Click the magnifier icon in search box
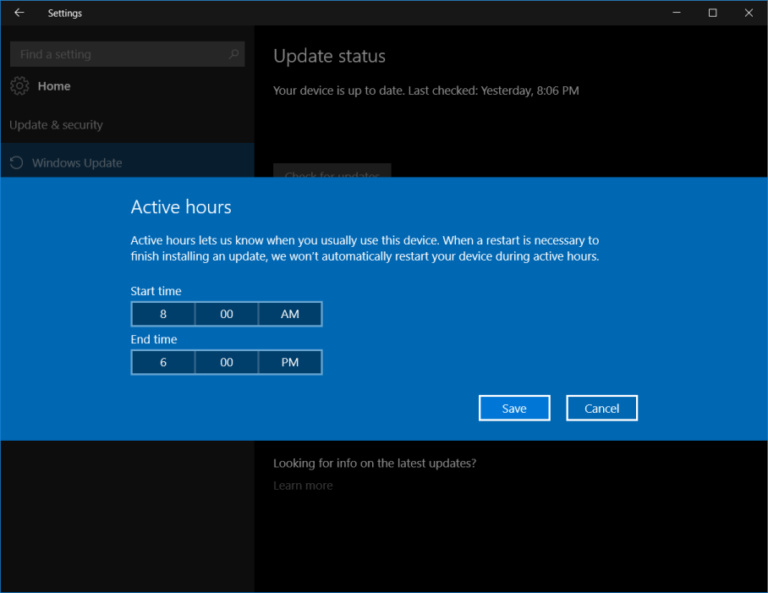Screen dimensions: 768x593 (x=234, y=54)
